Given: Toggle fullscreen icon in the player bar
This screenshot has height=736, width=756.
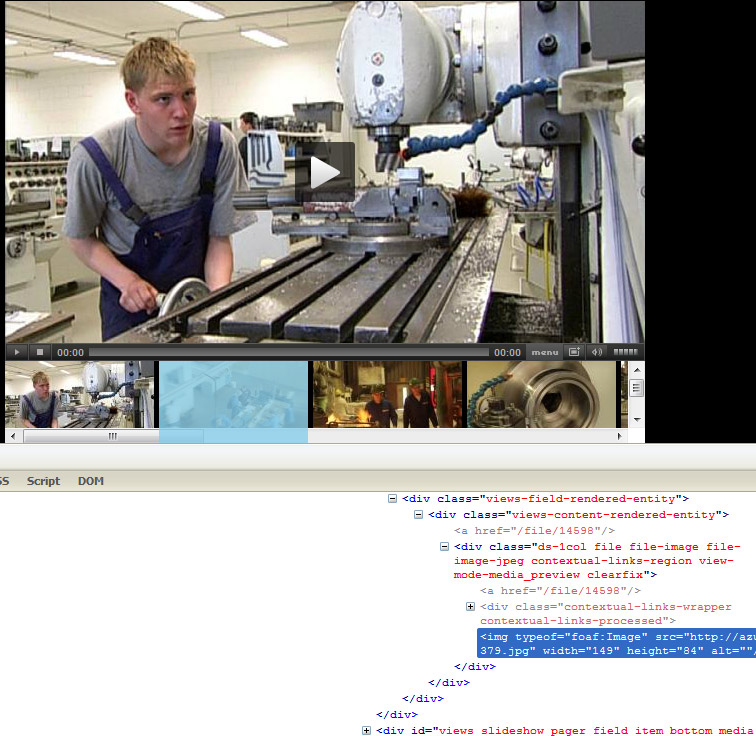Looking at the screenshot, I should [574, 352].
